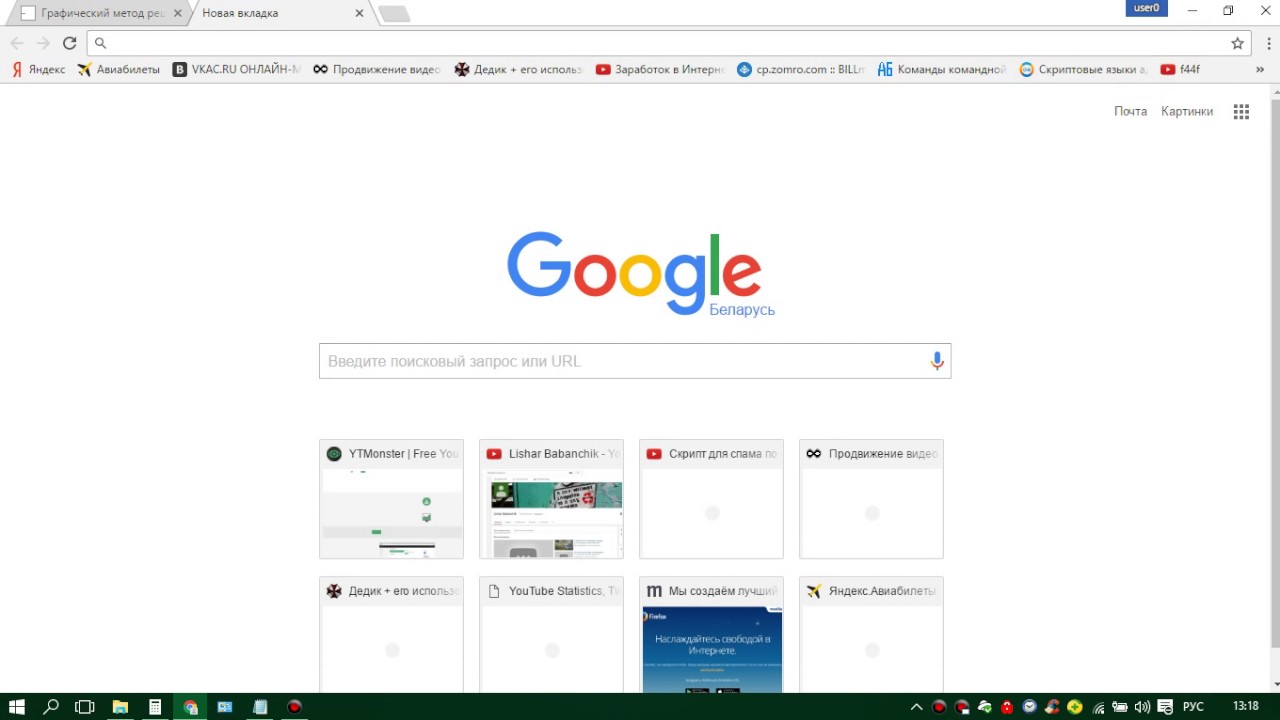Open the Продвижение видео most-visited tile
The height and width of the screenshot is (720, 1280).
(871, 499)
